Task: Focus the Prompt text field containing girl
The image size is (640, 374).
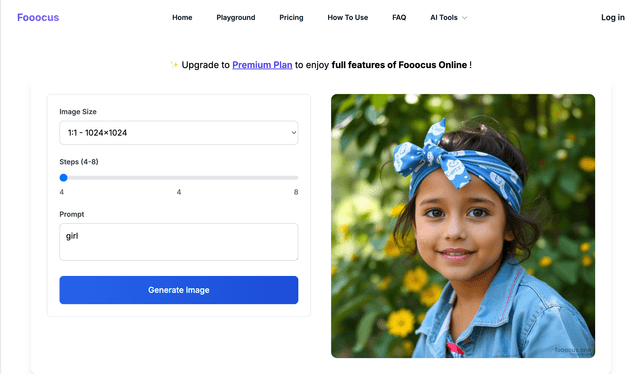Action: pos(179,242)
